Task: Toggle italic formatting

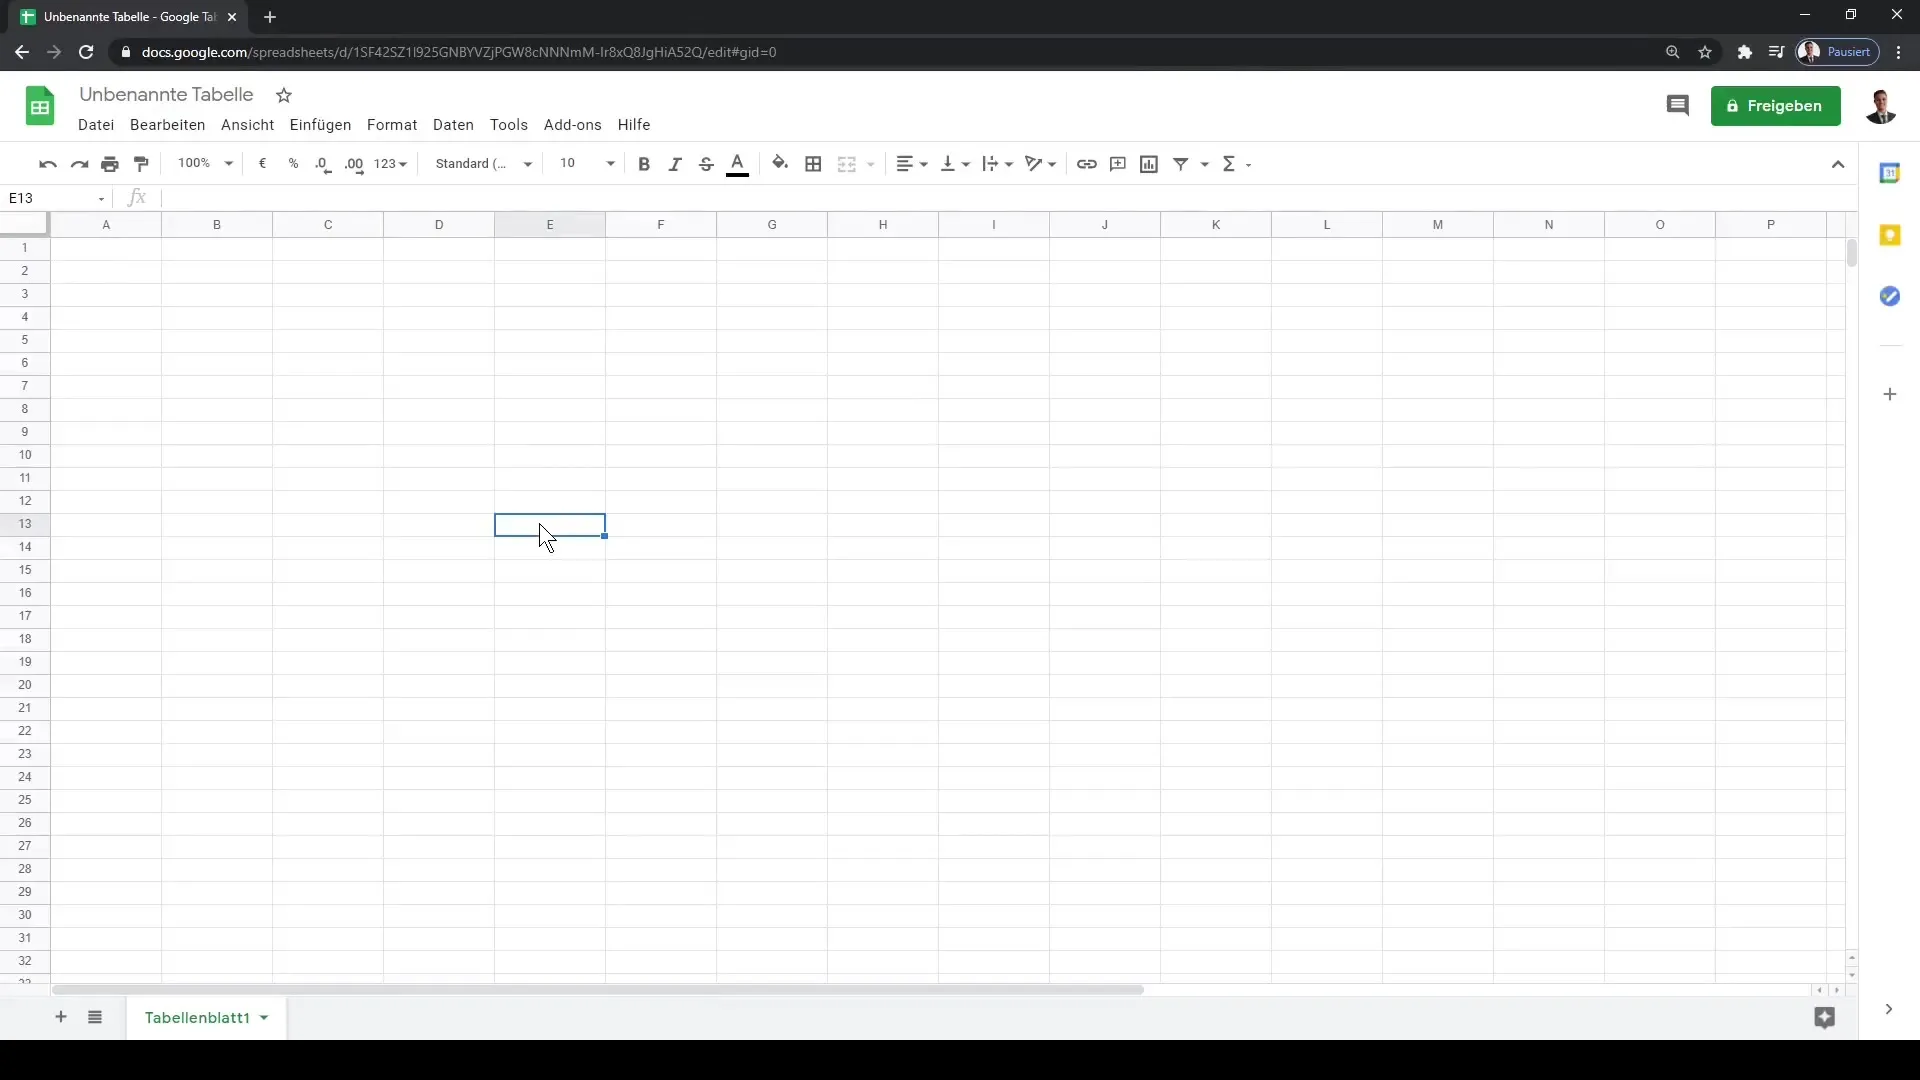Action: pyautogui.click(x=675, y=164)
